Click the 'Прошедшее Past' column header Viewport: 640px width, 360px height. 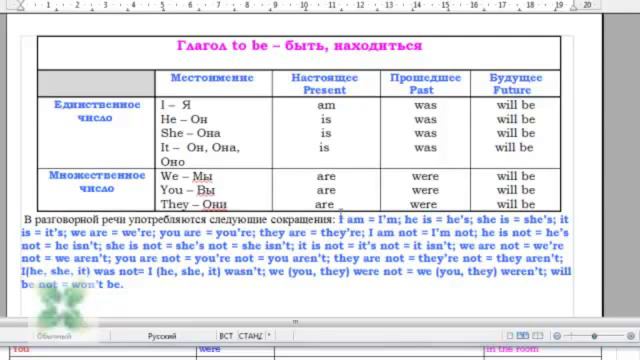tap(425, 84)
